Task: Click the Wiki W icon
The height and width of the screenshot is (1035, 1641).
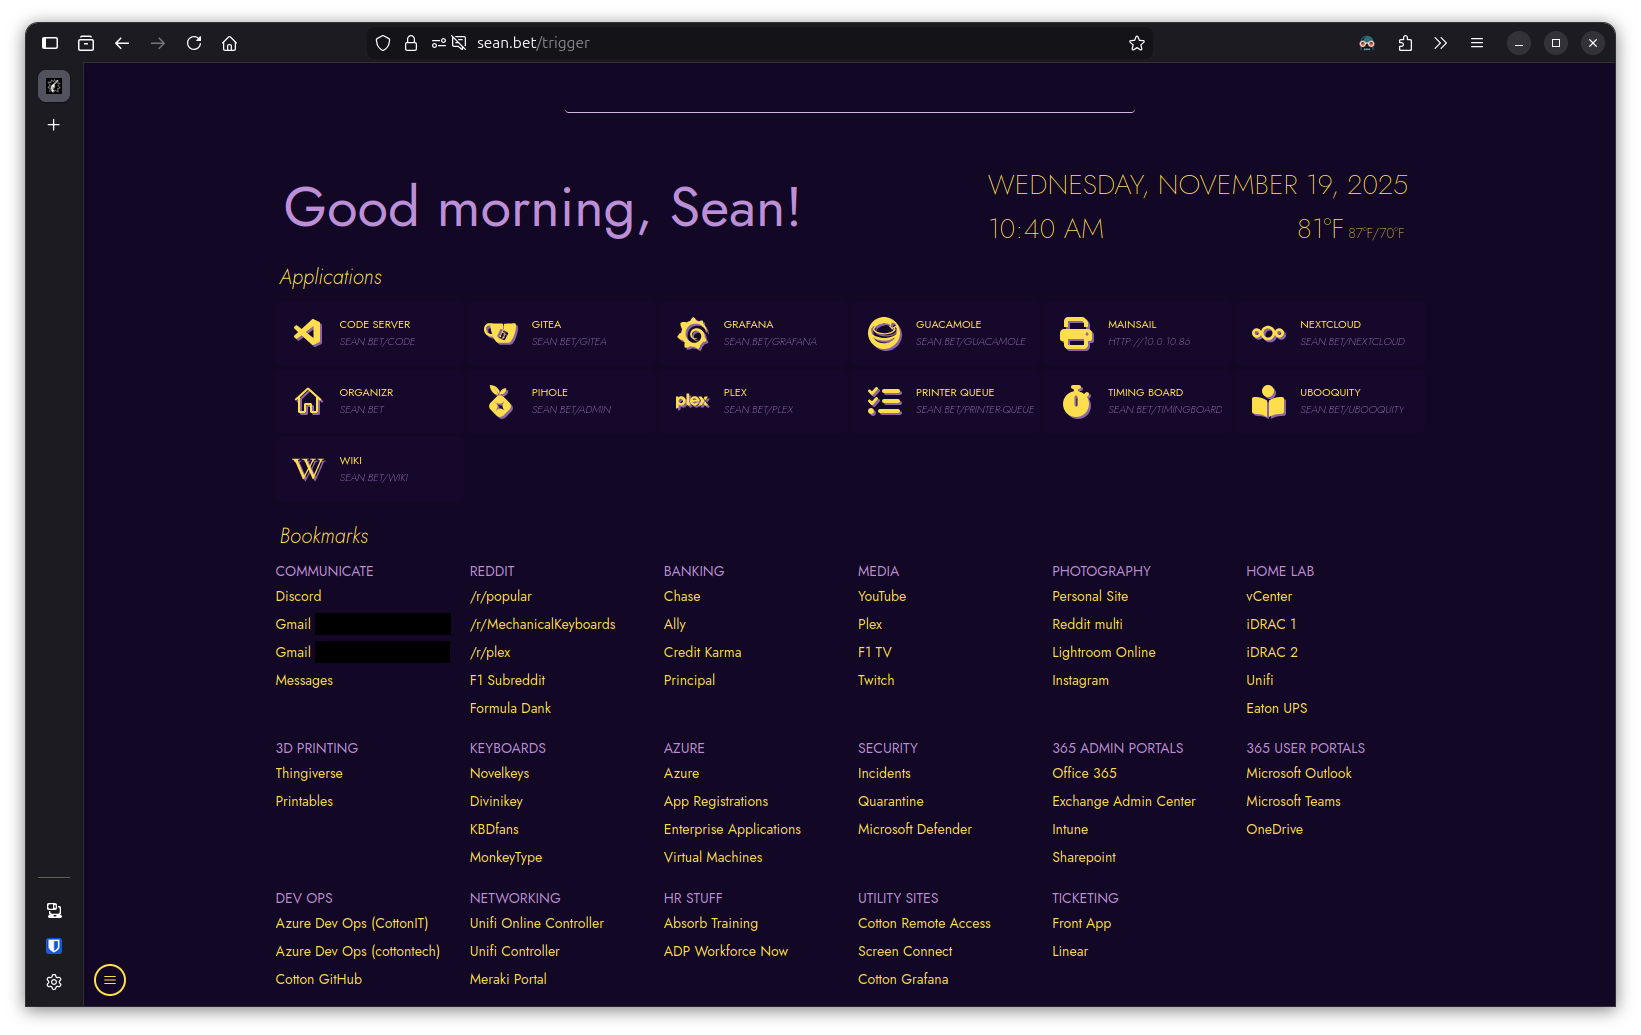Action: (x=308, y=469)
